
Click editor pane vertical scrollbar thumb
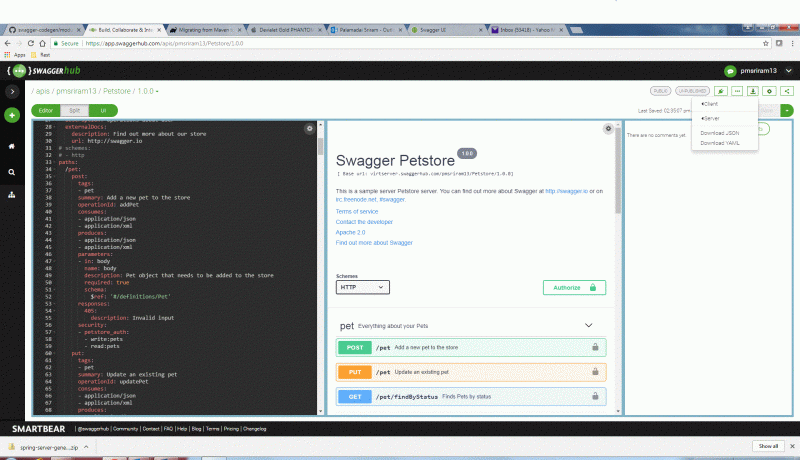320,145
